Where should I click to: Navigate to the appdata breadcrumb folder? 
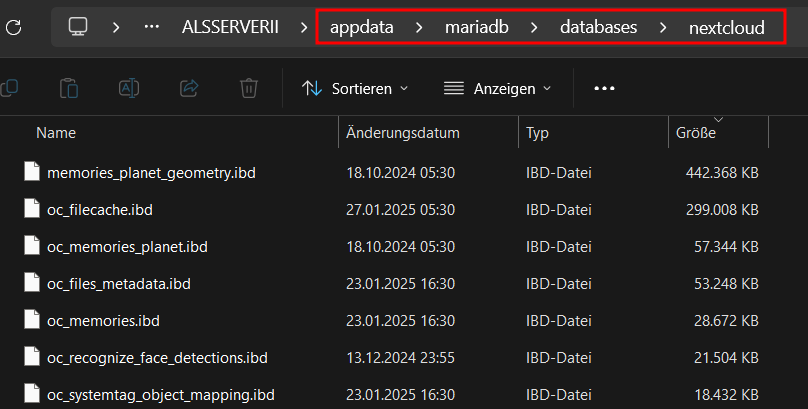click(x=362, y=27)
